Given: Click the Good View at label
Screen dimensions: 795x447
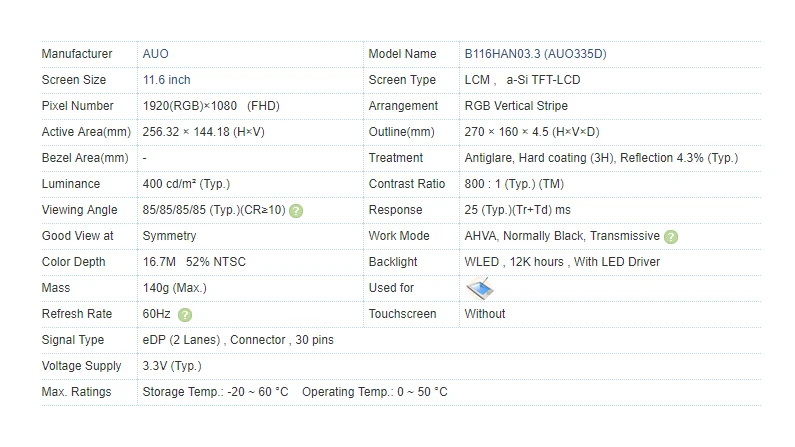Looking at the screenshot, I should click(78, 236).
